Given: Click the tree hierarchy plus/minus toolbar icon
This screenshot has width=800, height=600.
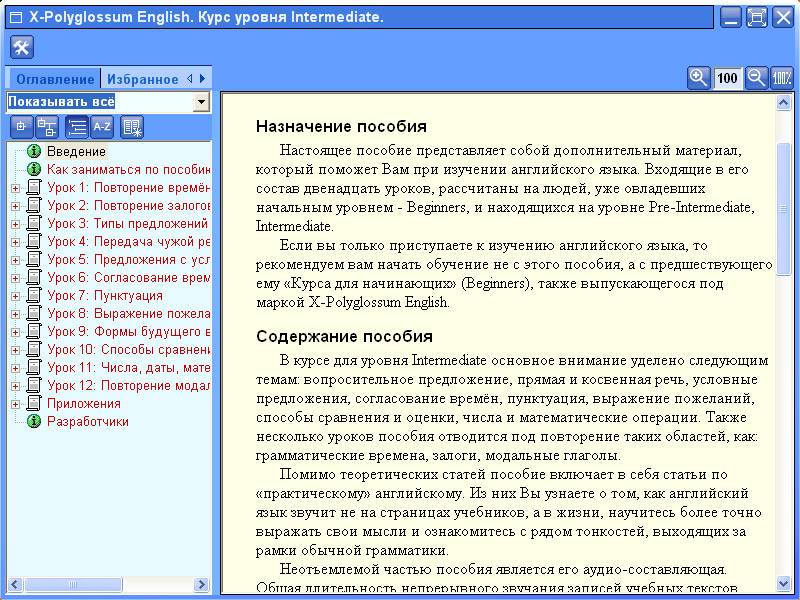Looking at the screenshot, I should coord(47,127).
